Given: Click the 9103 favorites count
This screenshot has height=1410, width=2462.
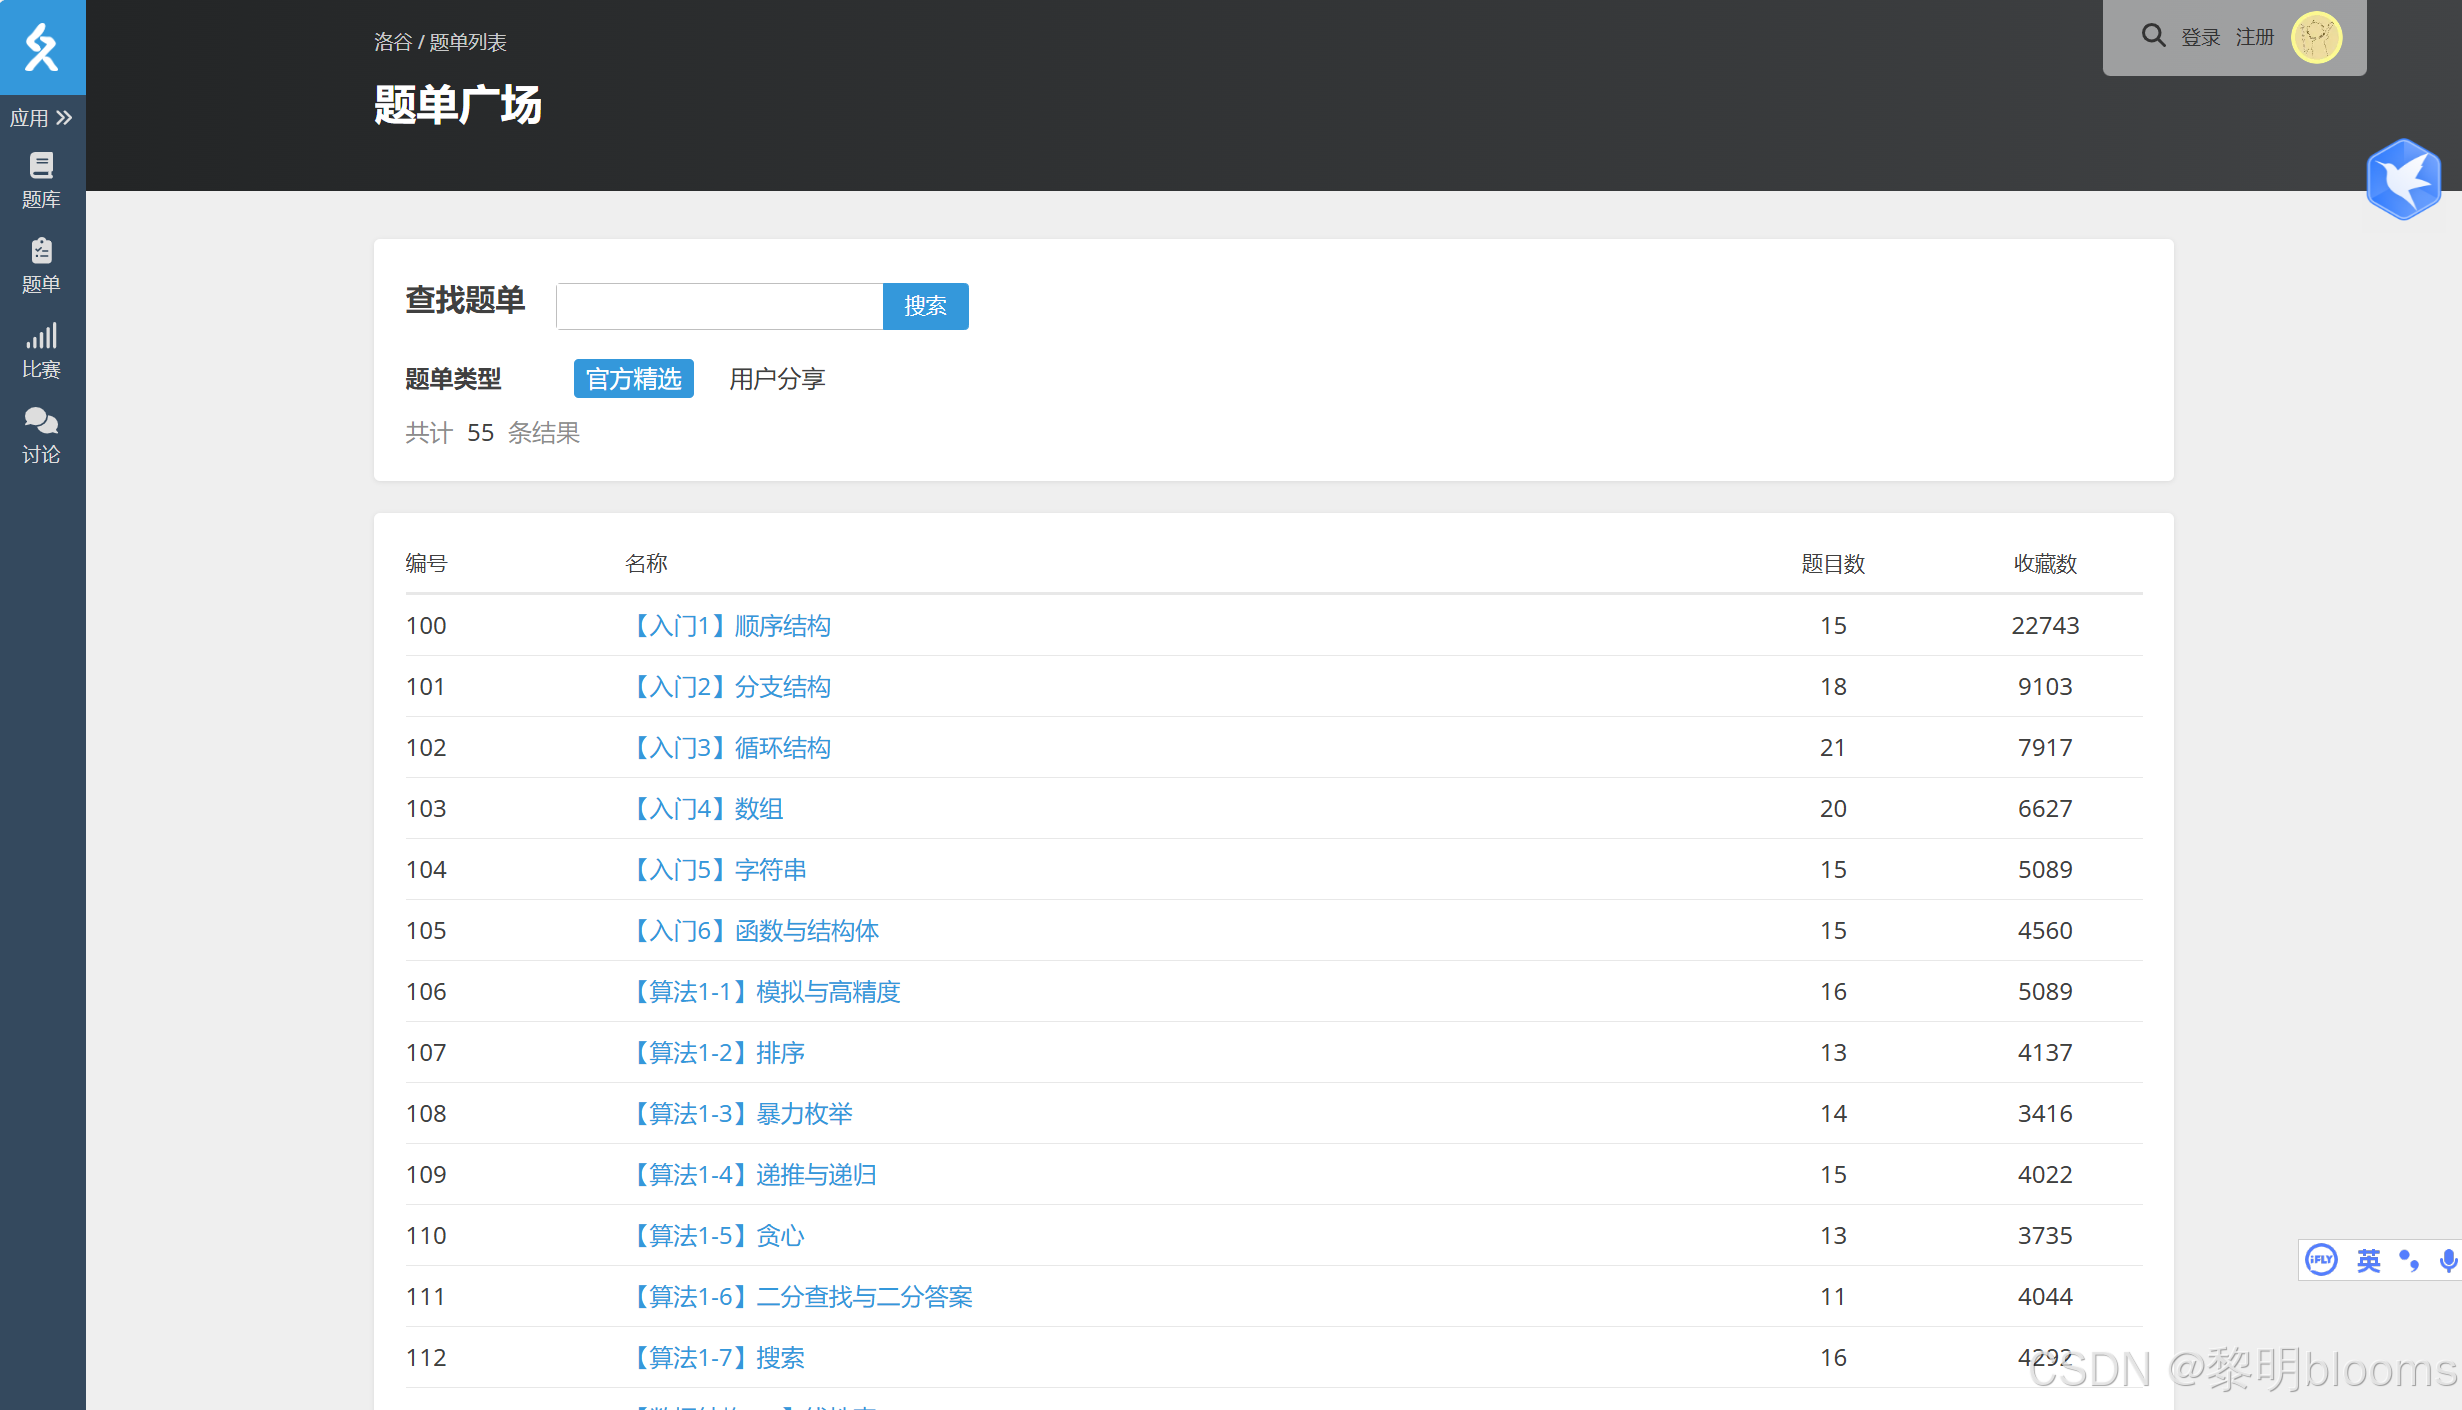Looking at the screenshot, I should point(2045,687).
